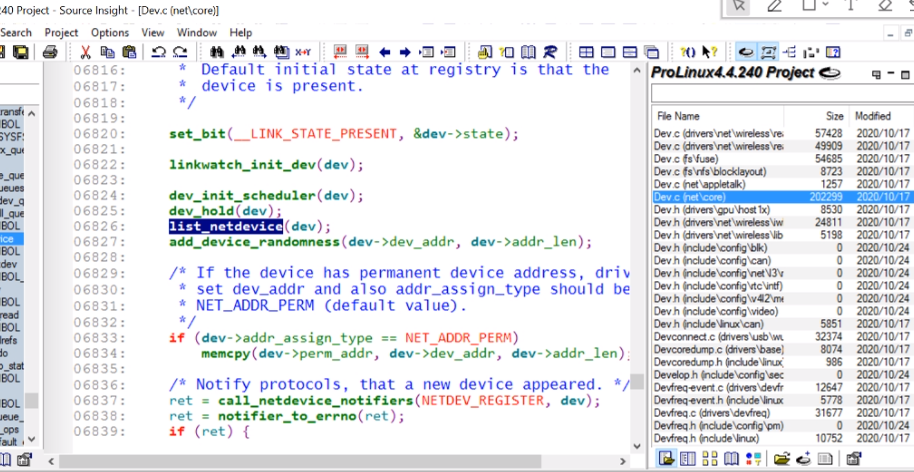This screenshot has height=472, width=914.
Task: Switch to Project Folder Browser four-files icon
Action: (x=709, y=459)
